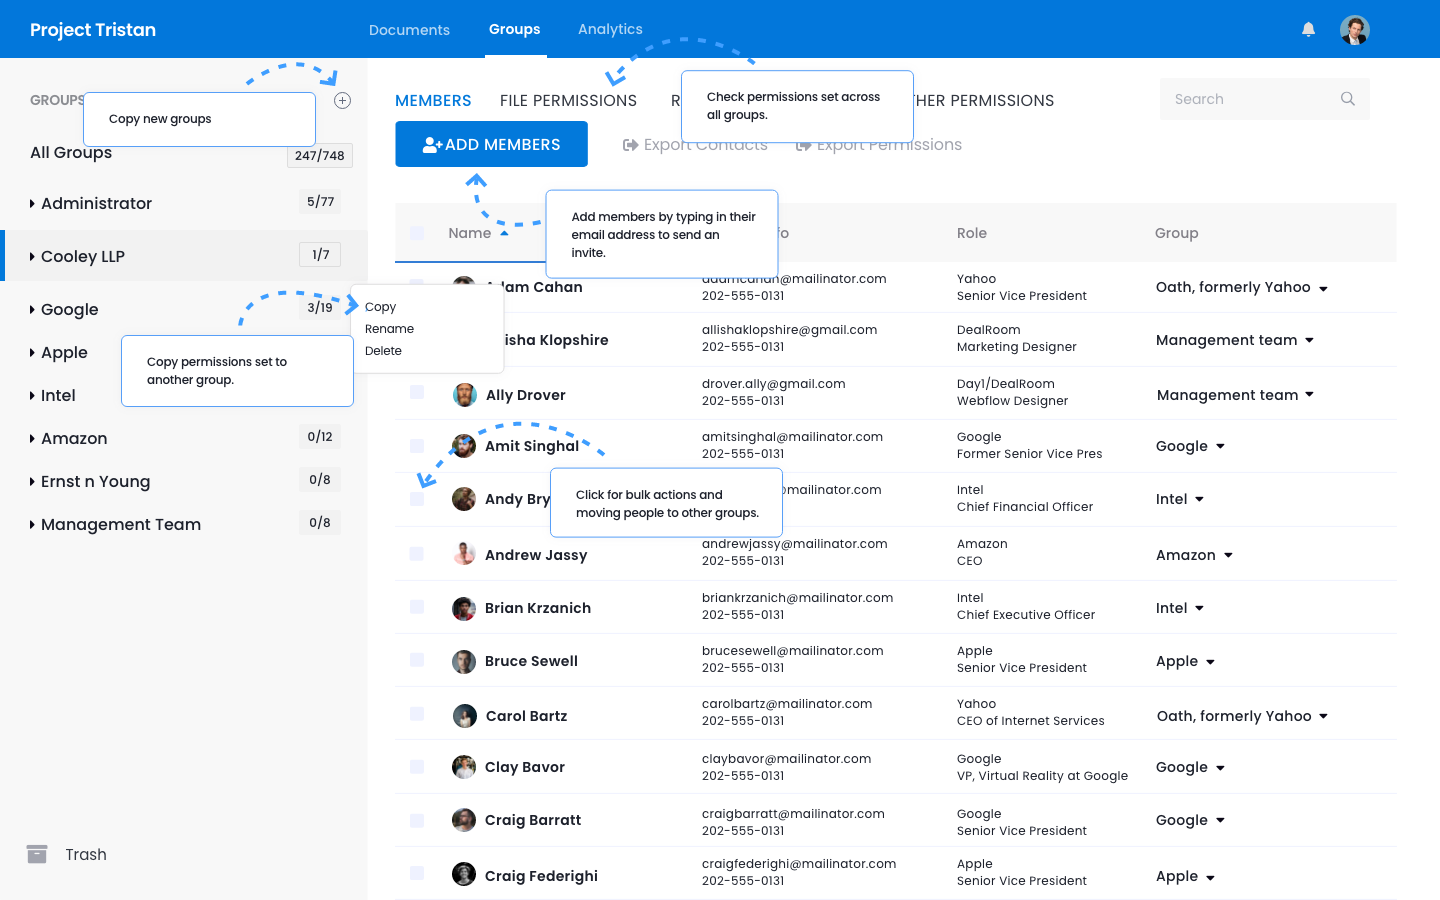Check the box for Andrew Jassy
This screenshot has width=1440, height=900.
click(417, 554)
